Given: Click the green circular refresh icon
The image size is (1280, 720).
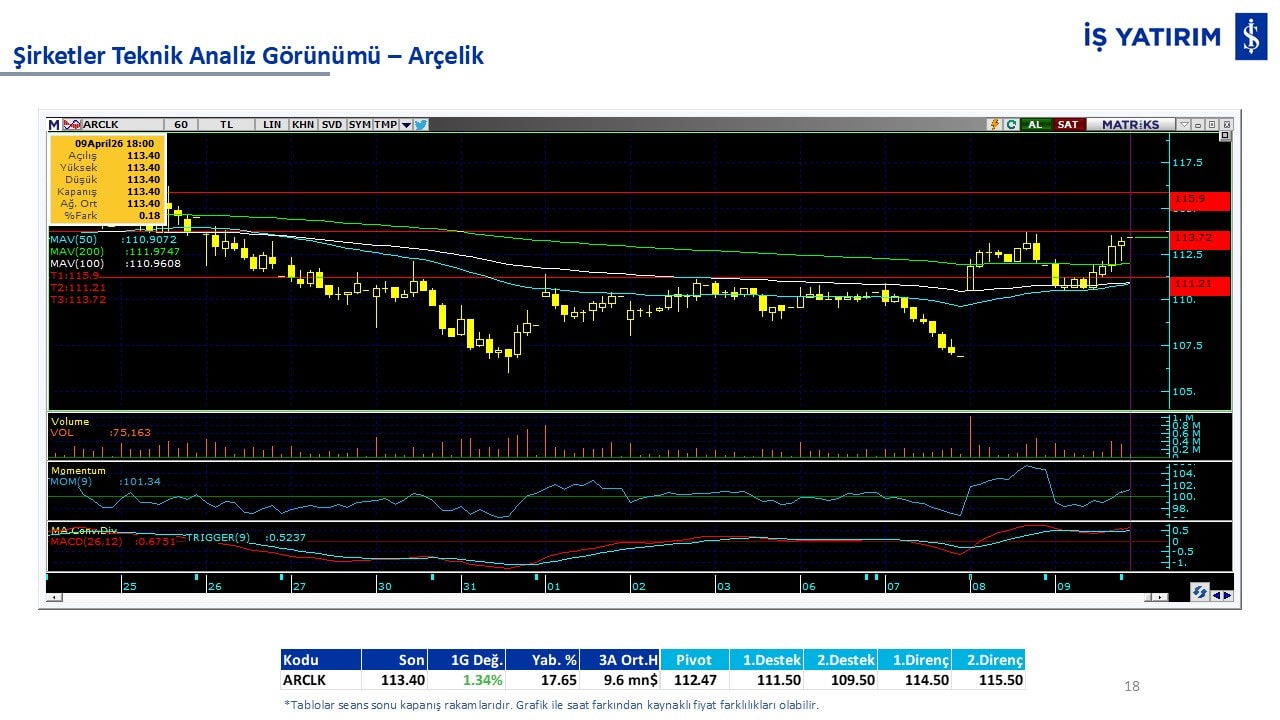Looking at the screenshot, I should click(x=1011, y=125).
